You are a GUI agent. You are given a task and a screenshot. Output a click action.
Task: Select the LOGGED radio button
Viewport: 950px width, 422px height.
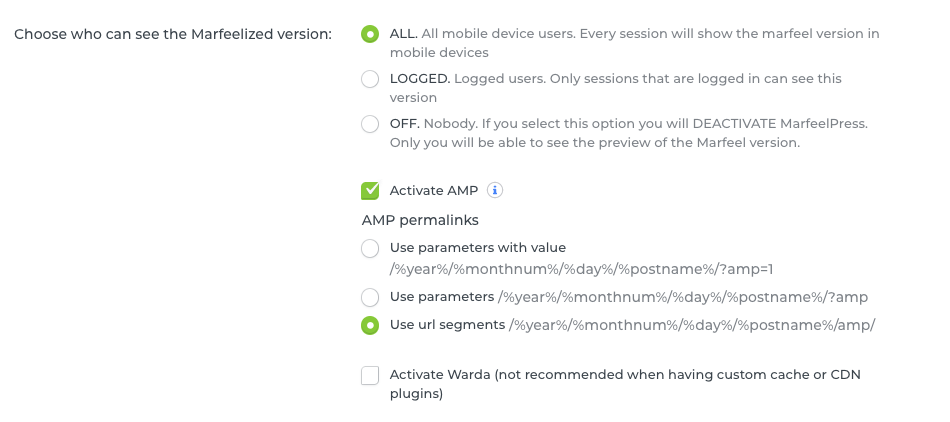(370, 79)
